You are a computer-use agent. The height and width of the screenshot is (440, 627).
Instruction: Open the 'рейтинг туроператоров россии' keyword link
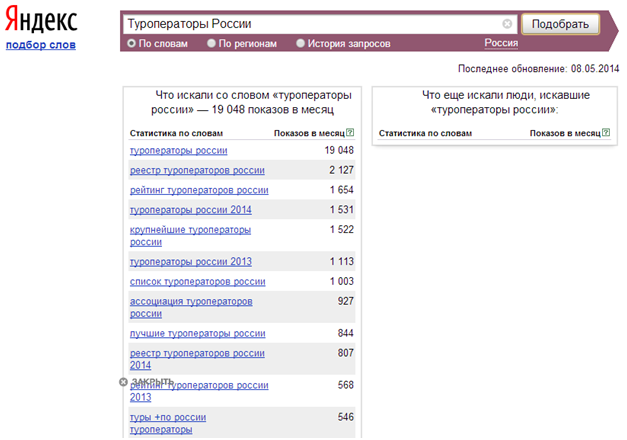coord(199,190)
